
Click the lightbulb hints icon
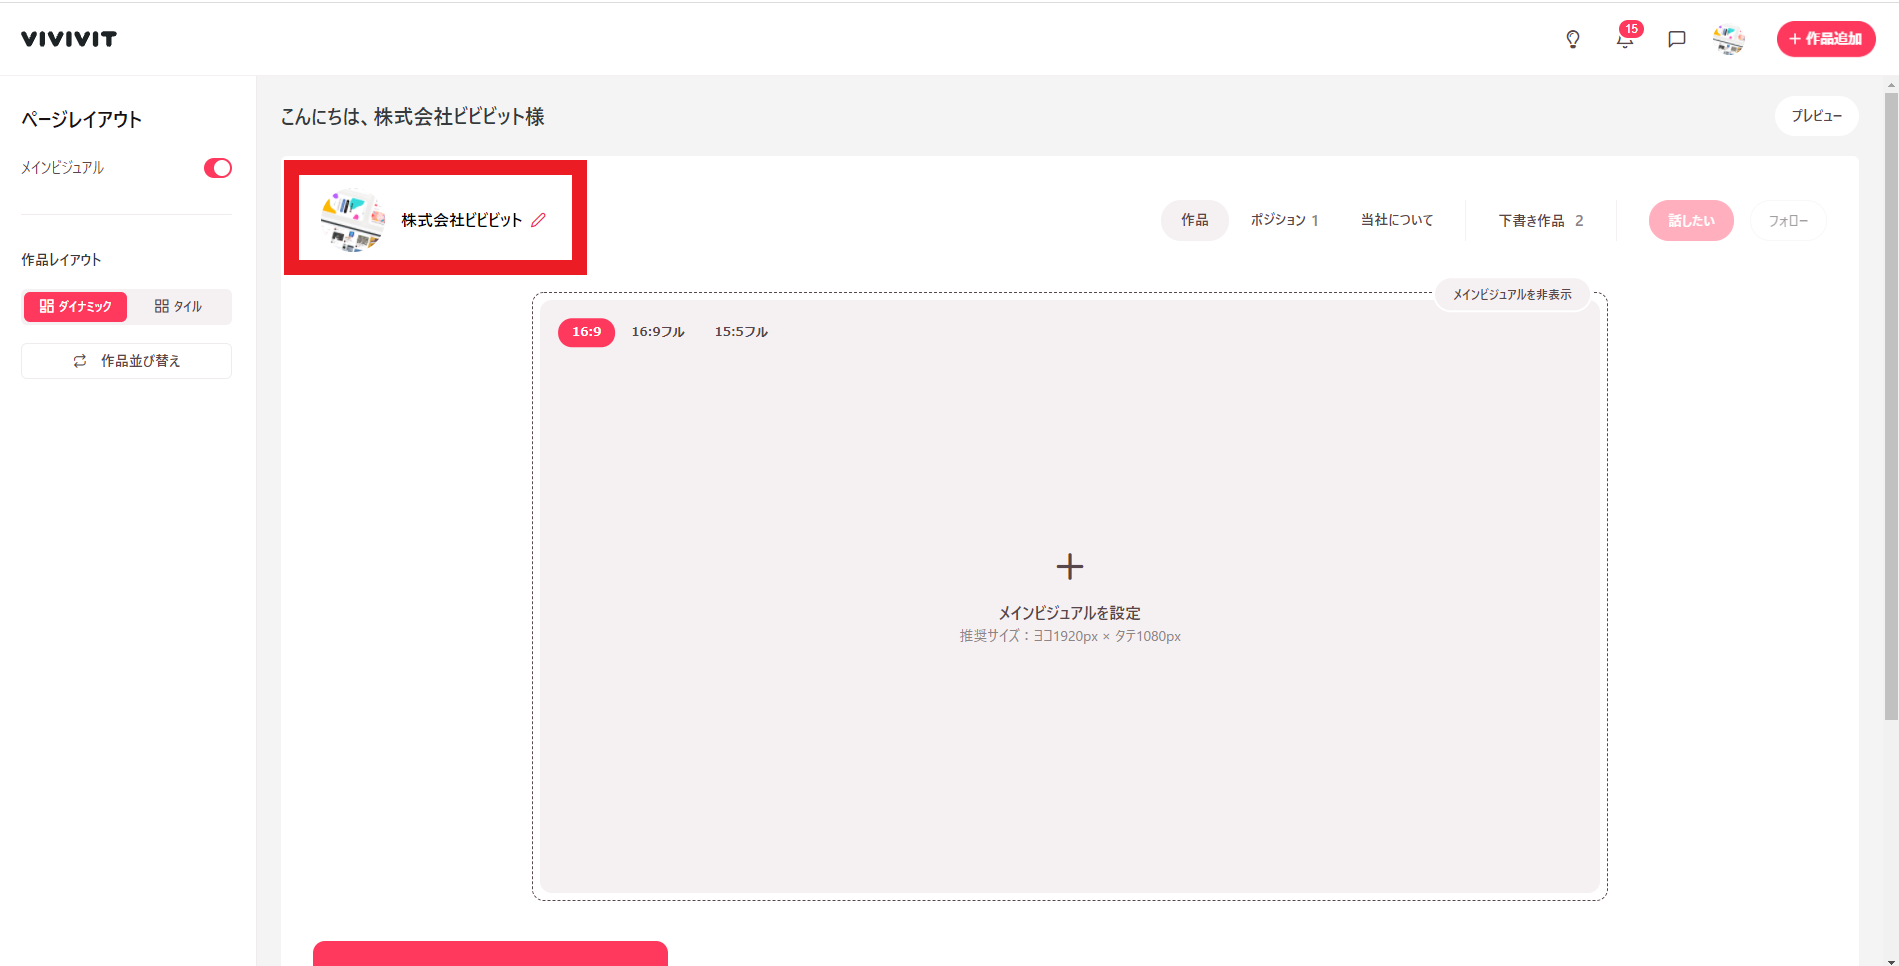1572,39
